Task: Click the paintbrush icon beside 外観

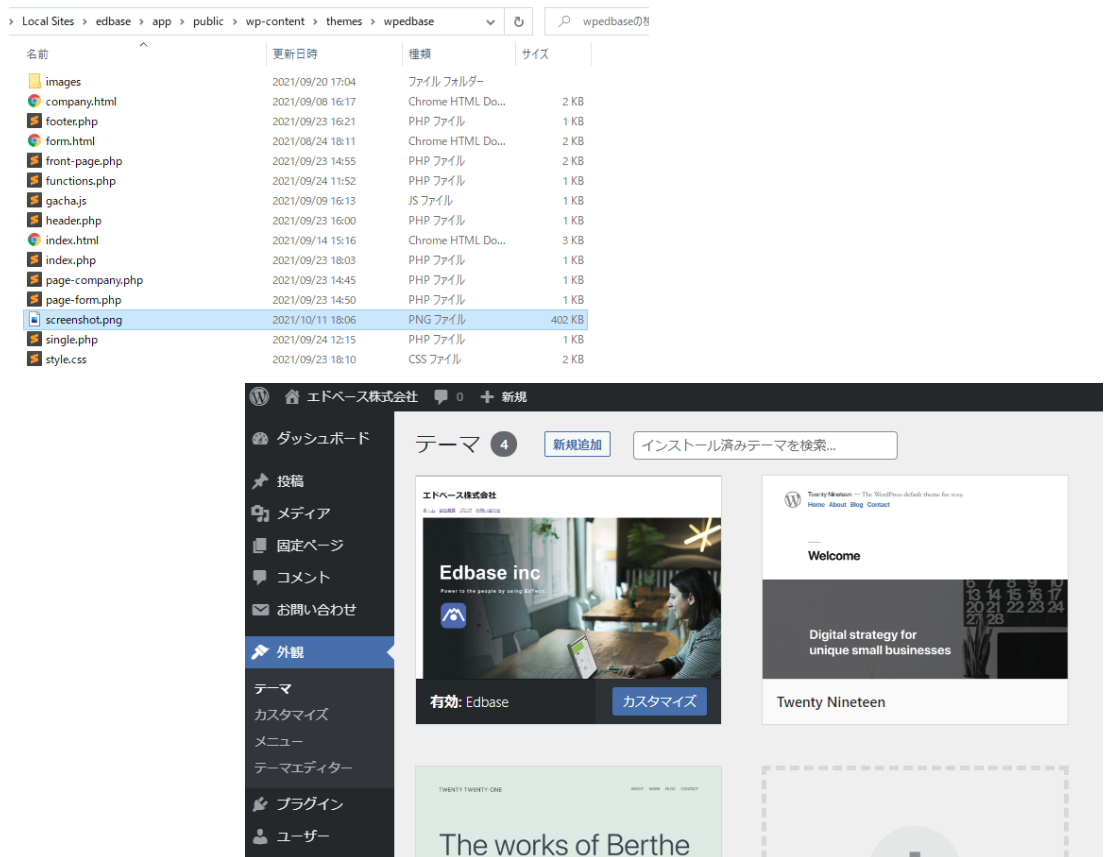Action: coord(261,651)
